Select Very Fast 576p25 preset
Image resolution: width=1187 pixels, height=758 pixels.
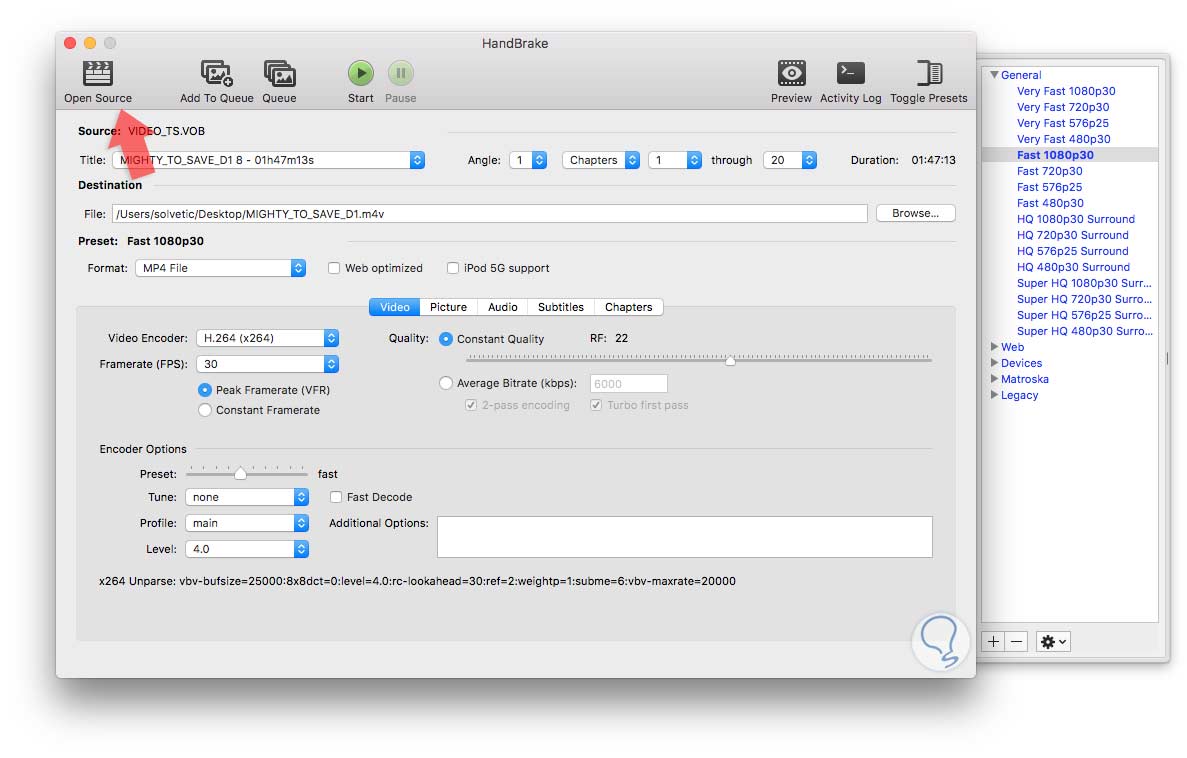click(1063, 123)
